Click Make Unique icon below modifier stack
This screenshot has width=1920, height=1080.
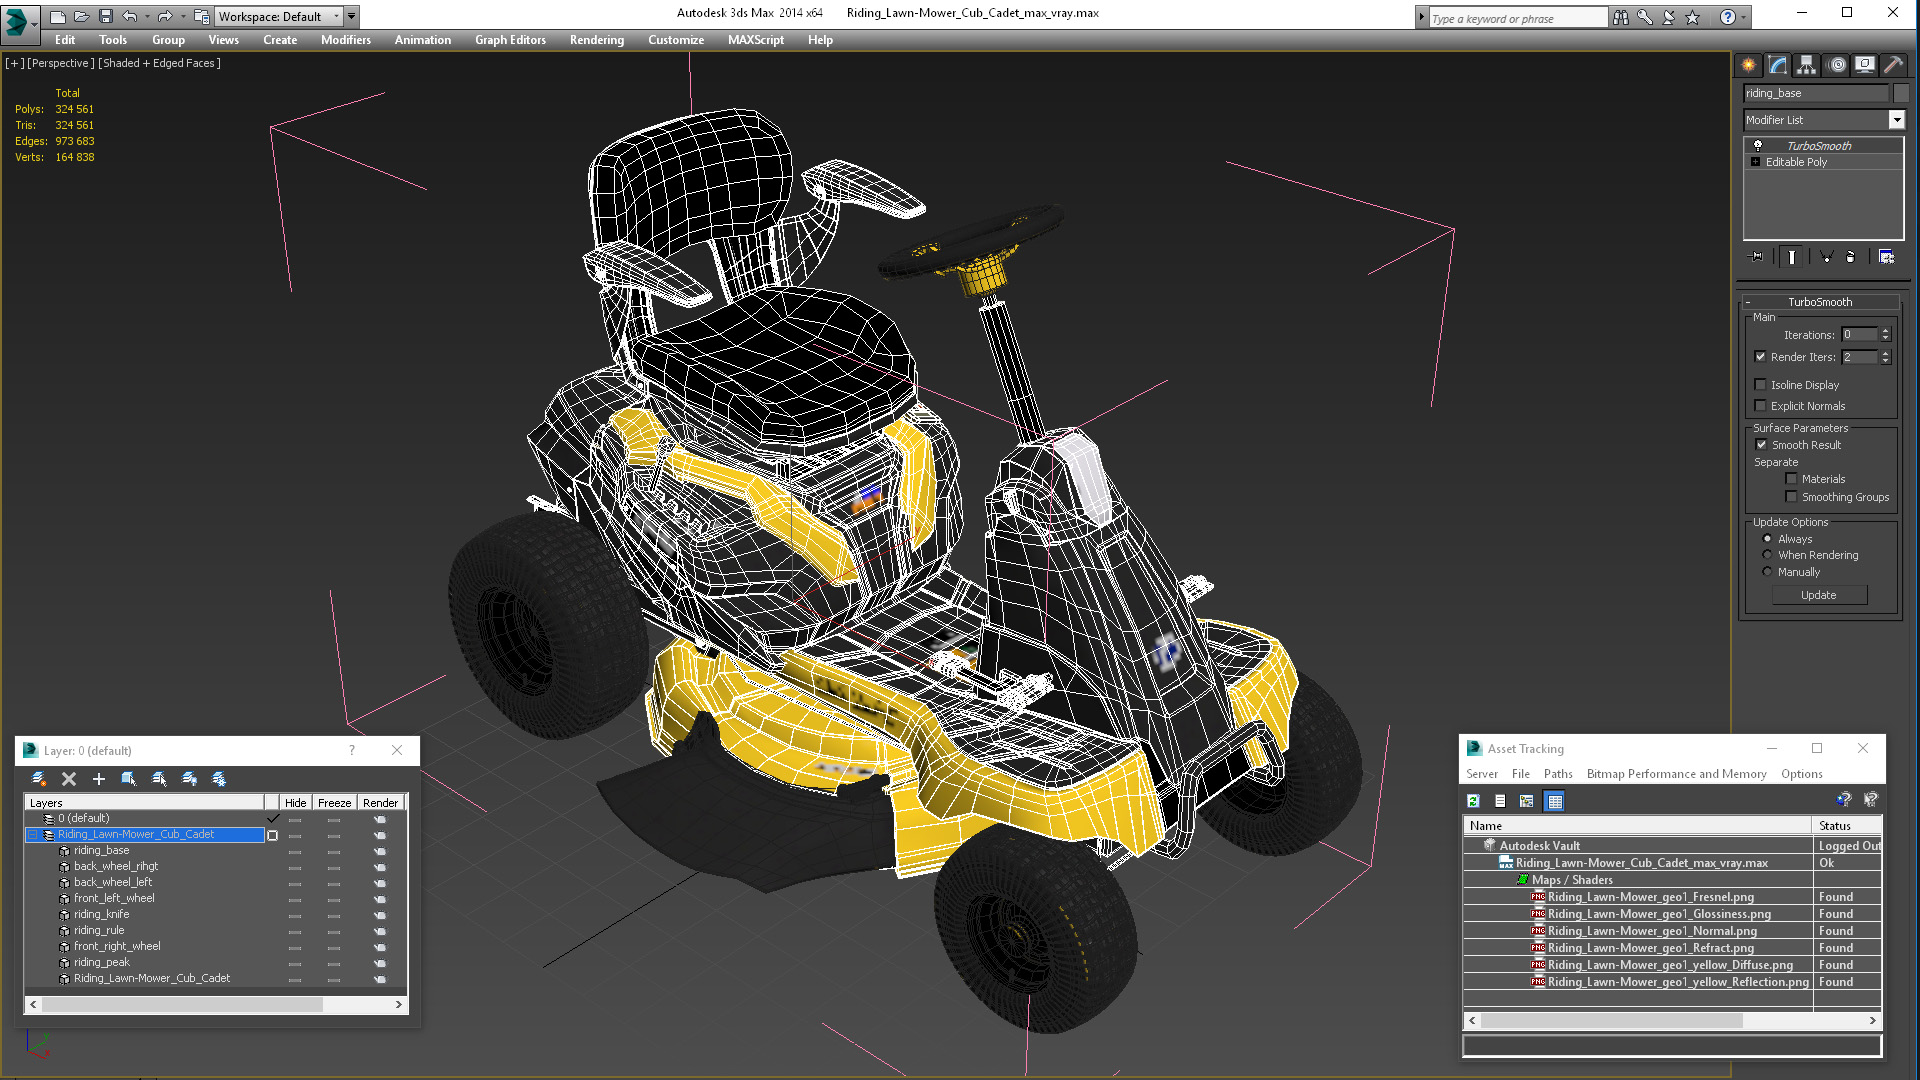pyautogui.click(x=1826, y=257)
